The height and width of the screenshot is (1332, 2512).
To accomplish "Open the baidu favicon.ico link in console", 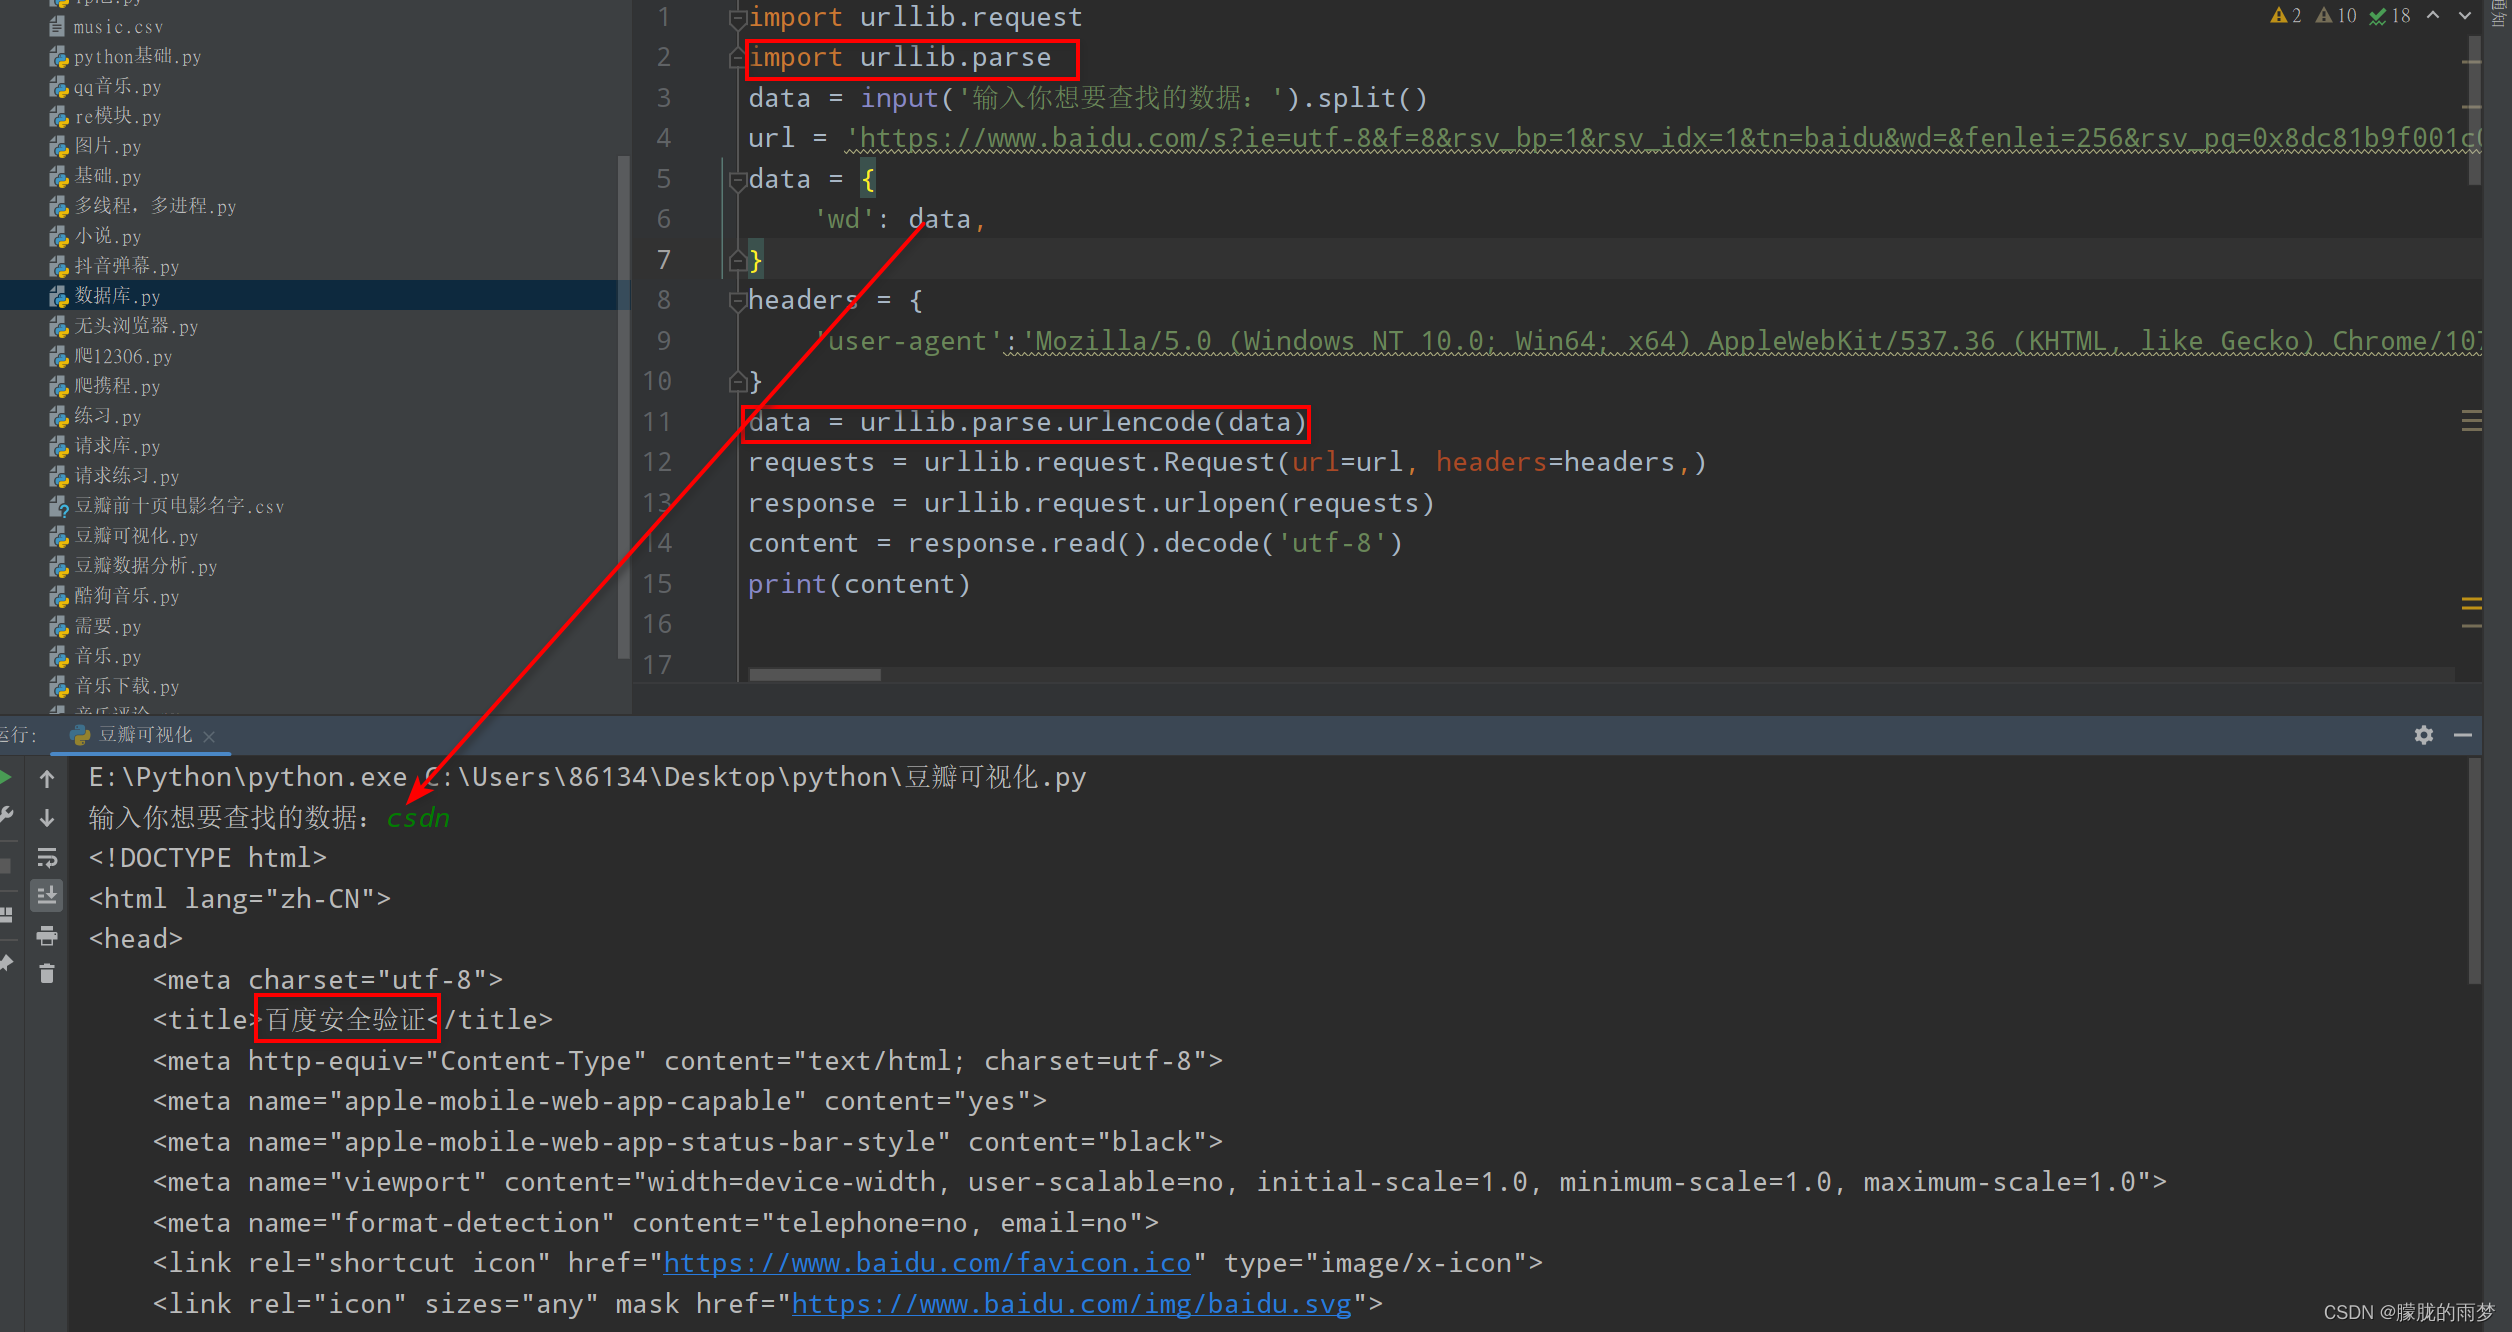I will point(927,1263).
